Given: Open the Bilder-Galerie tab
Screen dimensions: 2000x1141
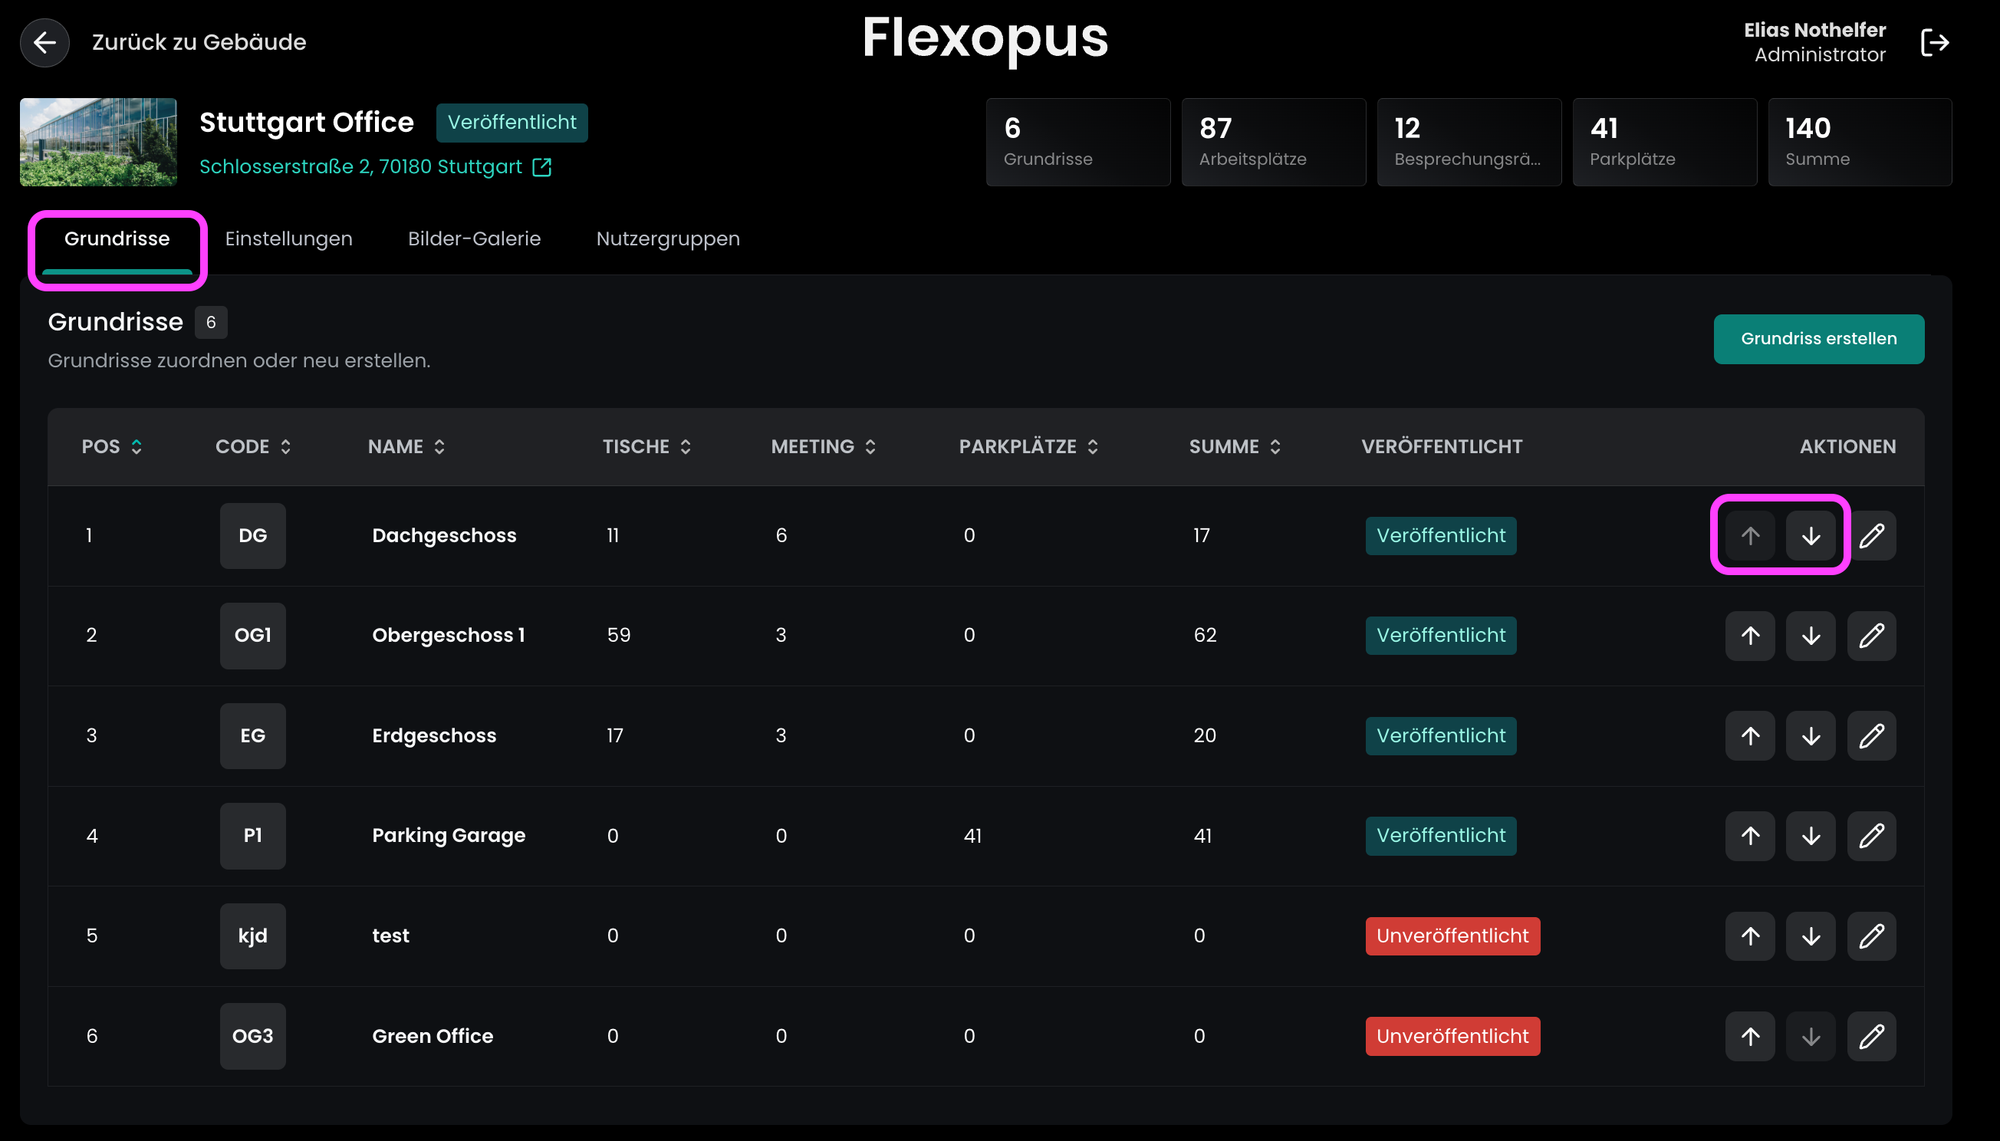Looking at the screenshot, I should (474, 239).
